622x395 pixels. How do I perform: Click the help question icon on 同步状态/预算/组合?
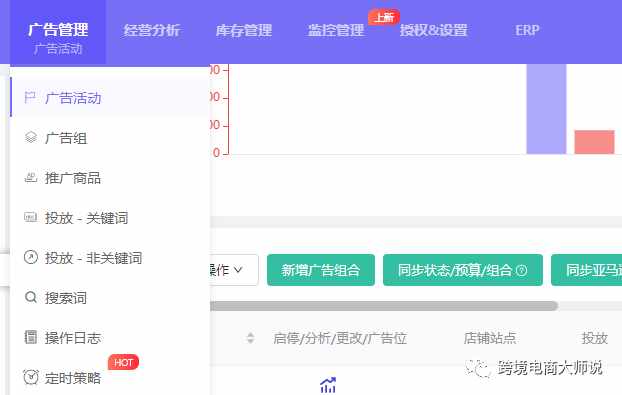[x=522, y=270]
